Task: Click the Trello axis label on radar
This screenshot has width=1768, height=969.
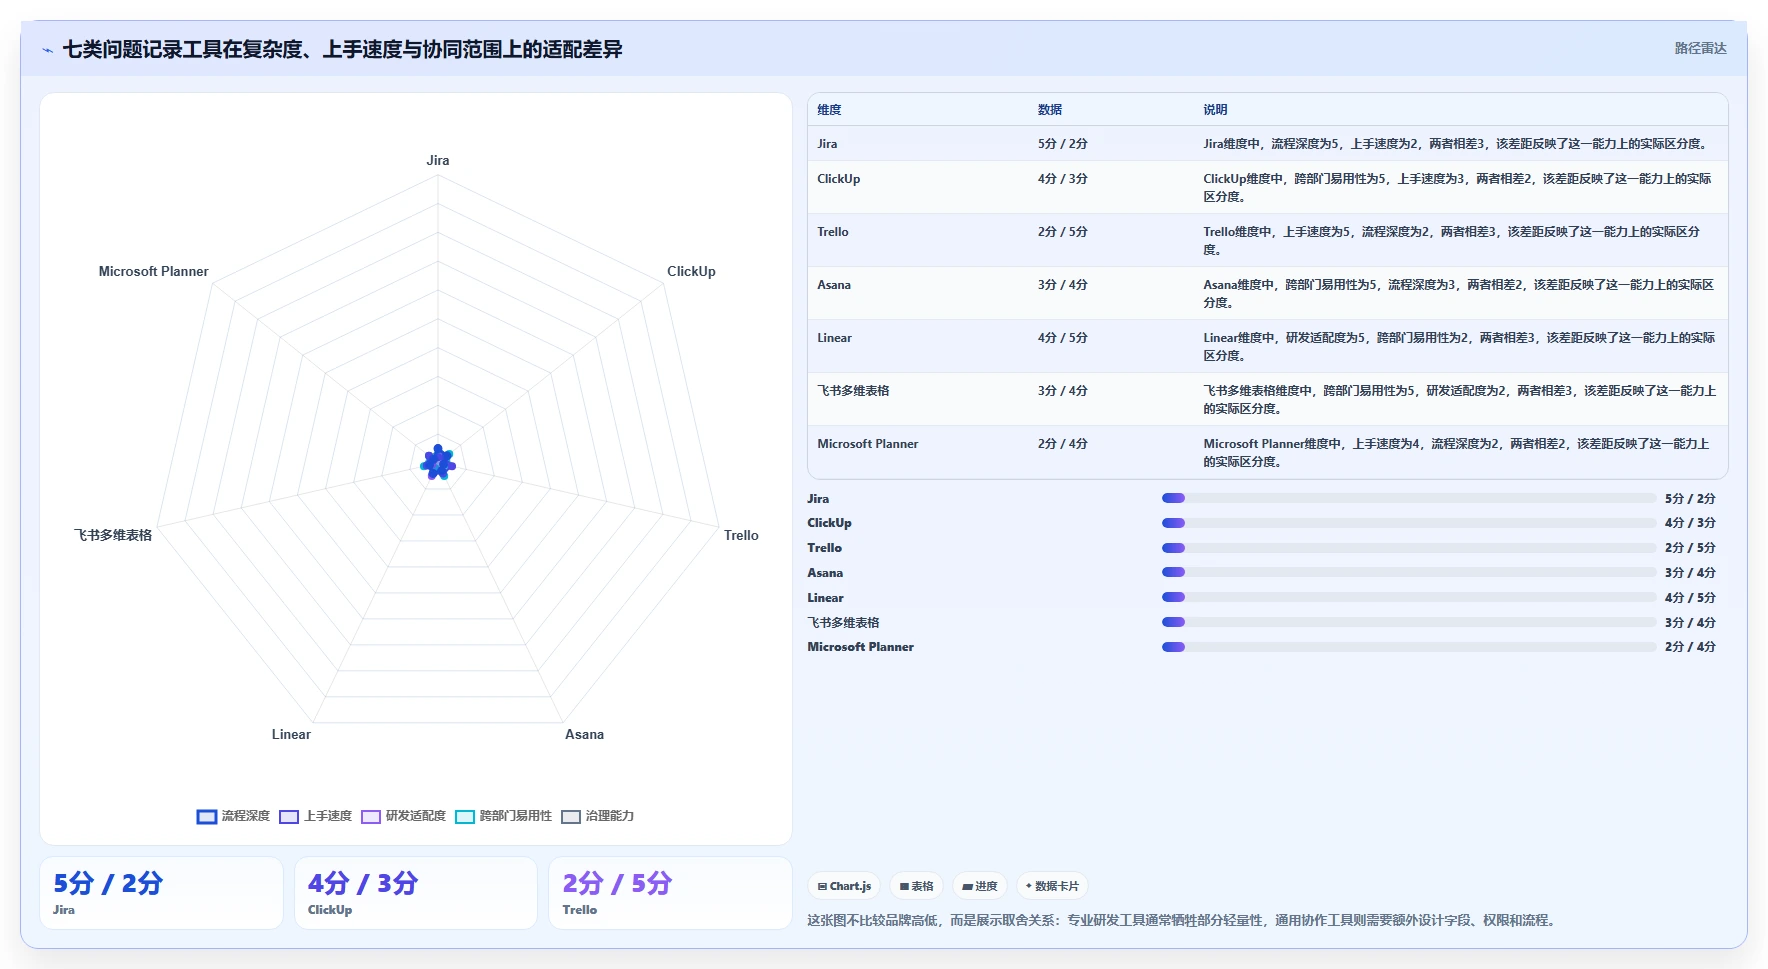Action: tap(741, 535)
